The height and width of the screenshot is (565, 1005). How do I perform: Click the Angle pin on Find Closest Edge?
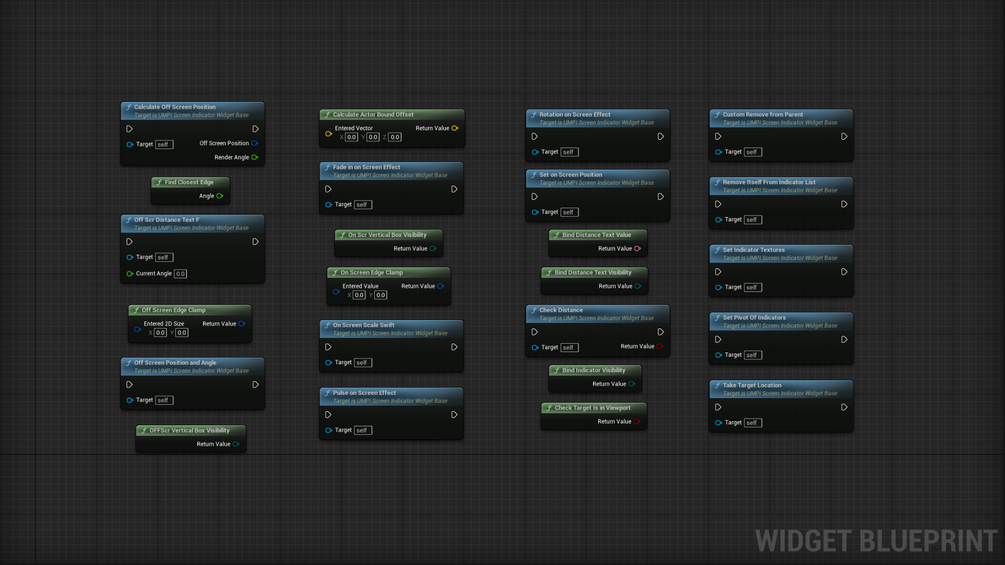pyautogui.click(x=220, y=196)
